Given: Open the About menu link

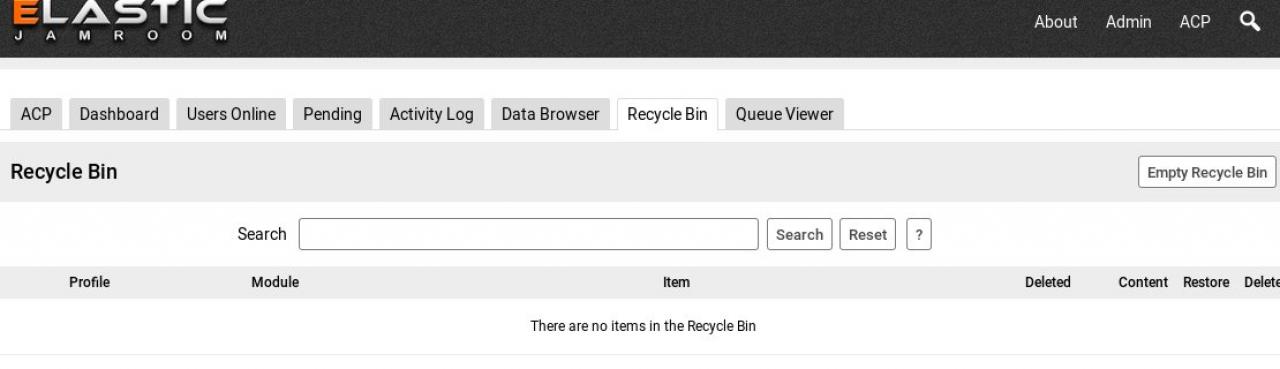Looking at the screenshot, I should click(1055, 21).
